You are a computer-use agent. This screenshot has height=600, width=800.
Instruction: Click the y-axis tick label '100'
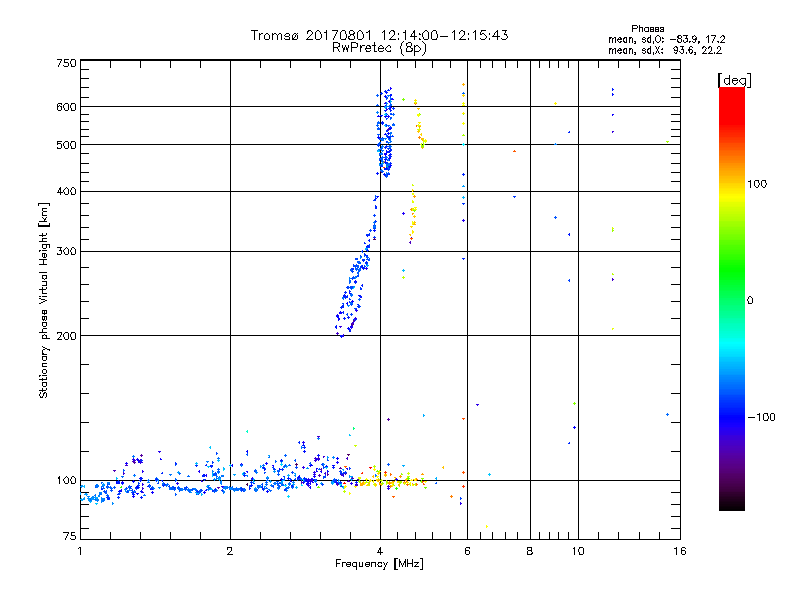(66, 481)
